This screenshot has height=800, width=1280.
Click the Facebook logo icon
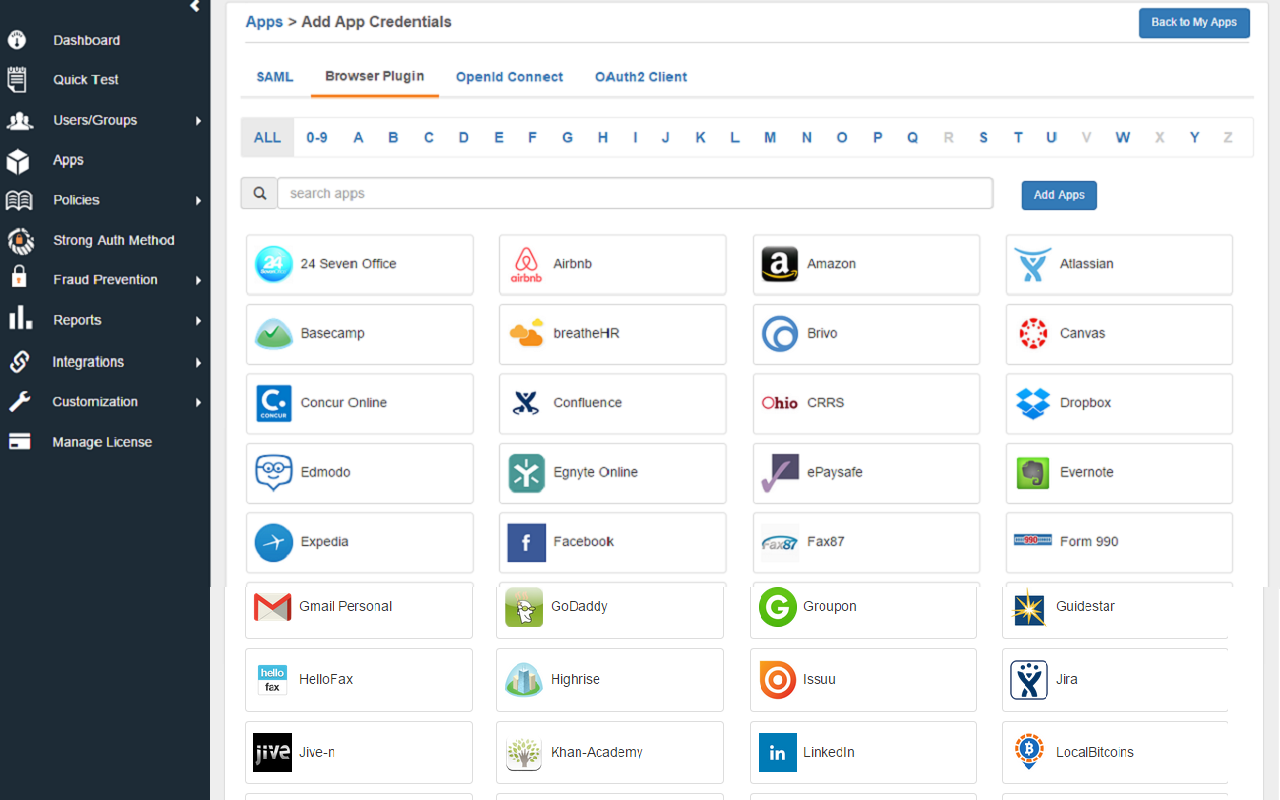(526, 542)
